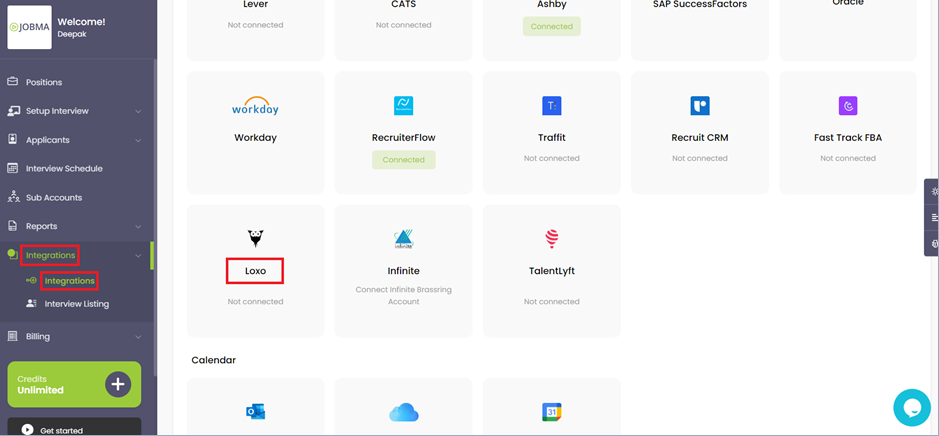939x436 pixels.
Task: Open the Workday integration card
Action: point(256,132)
